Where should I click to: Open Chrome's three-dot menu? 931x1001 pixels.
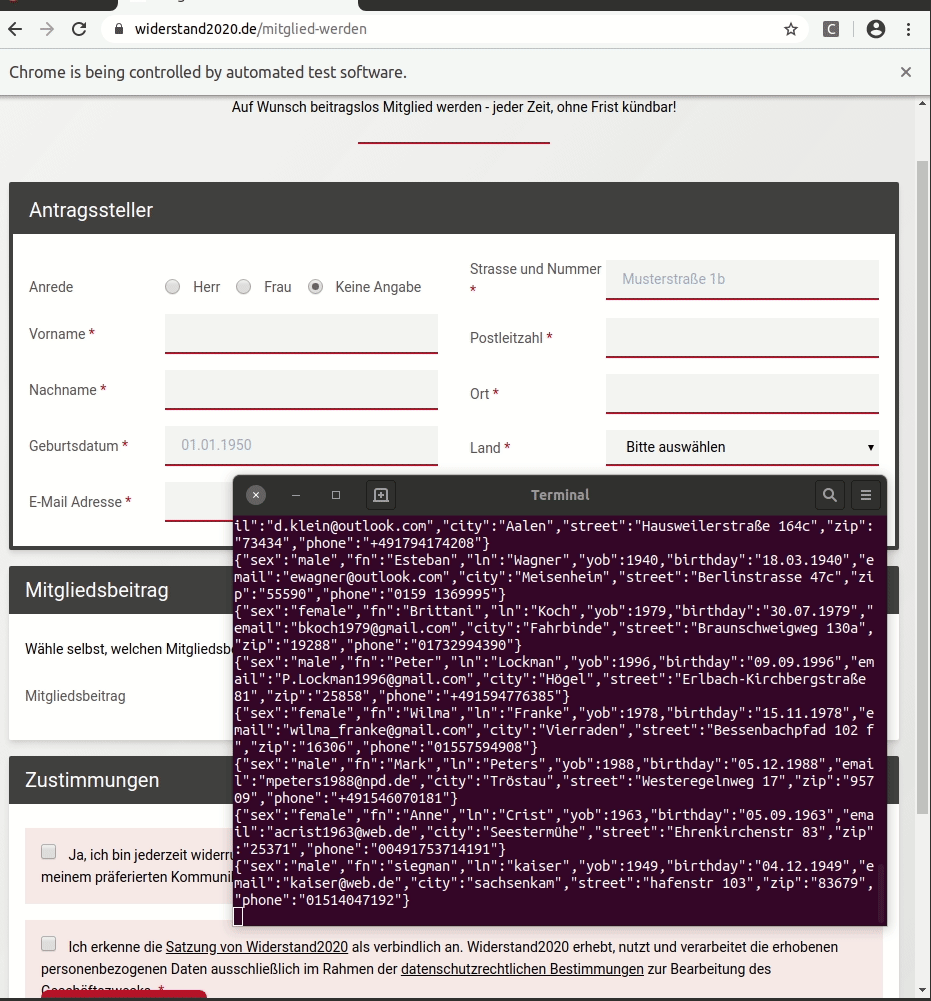pos(909,29)
